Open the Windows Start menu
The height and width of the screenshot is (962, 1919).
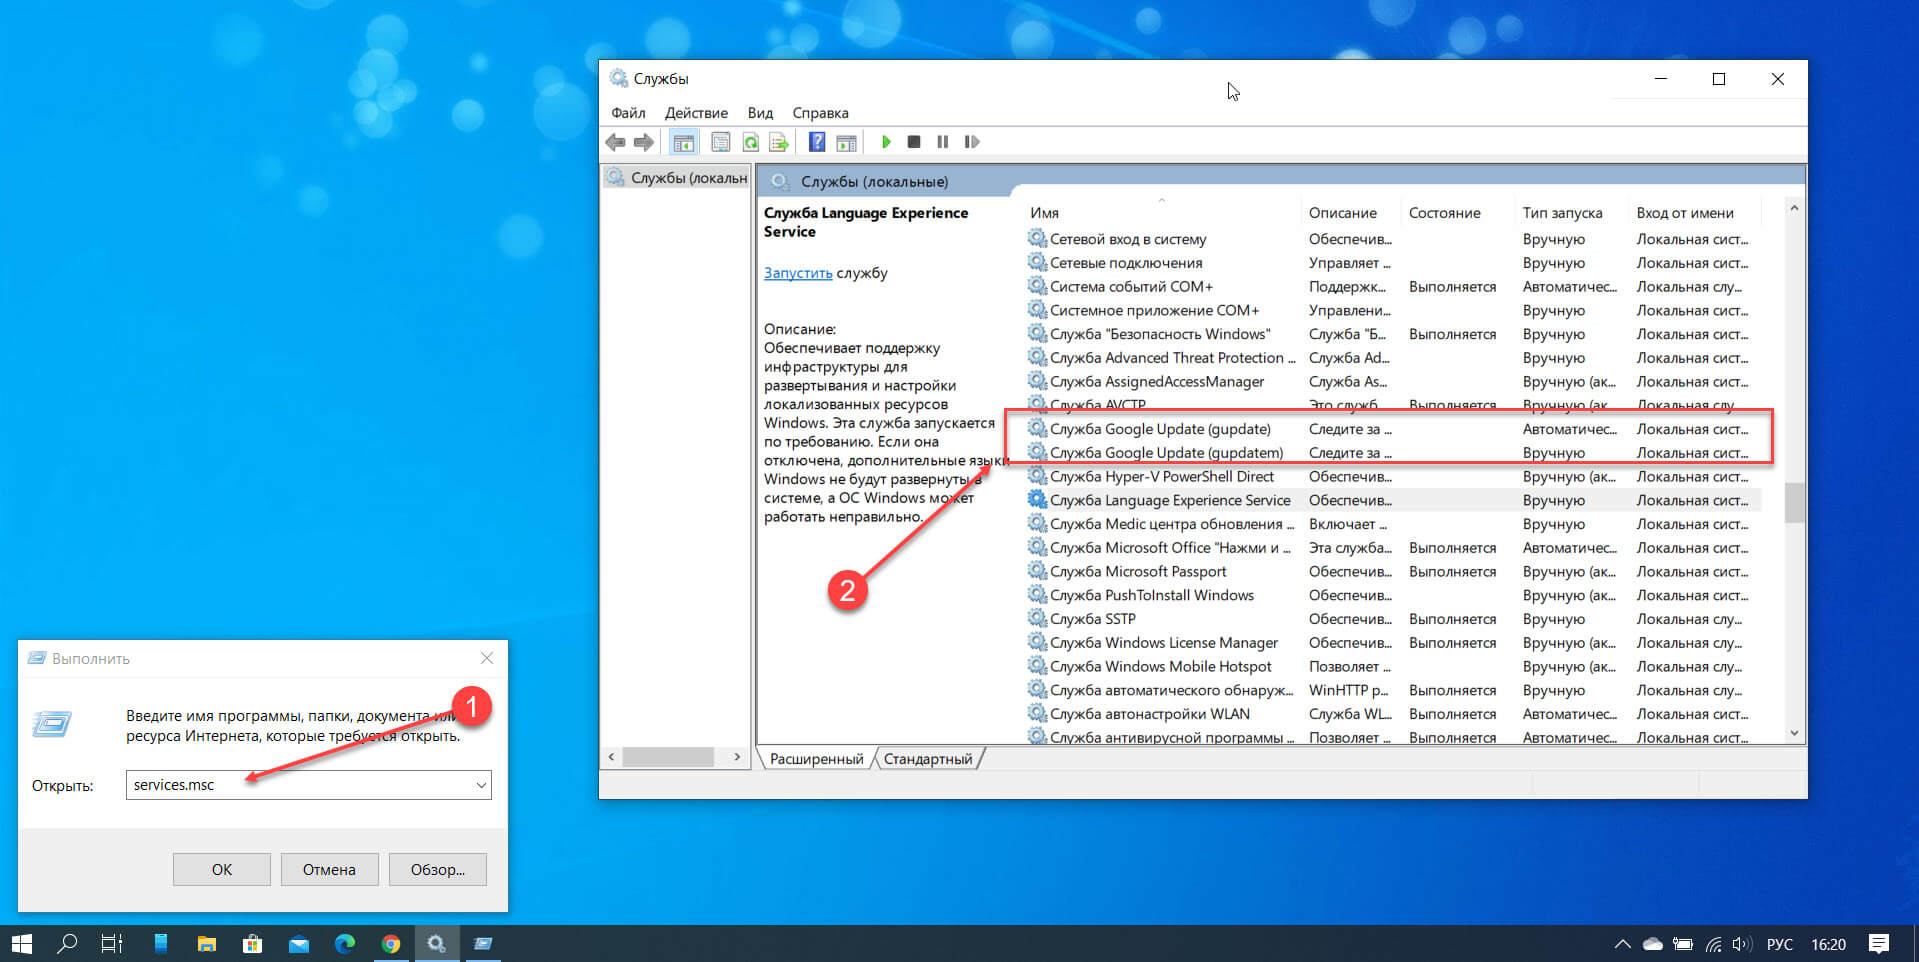coord(22,943)
